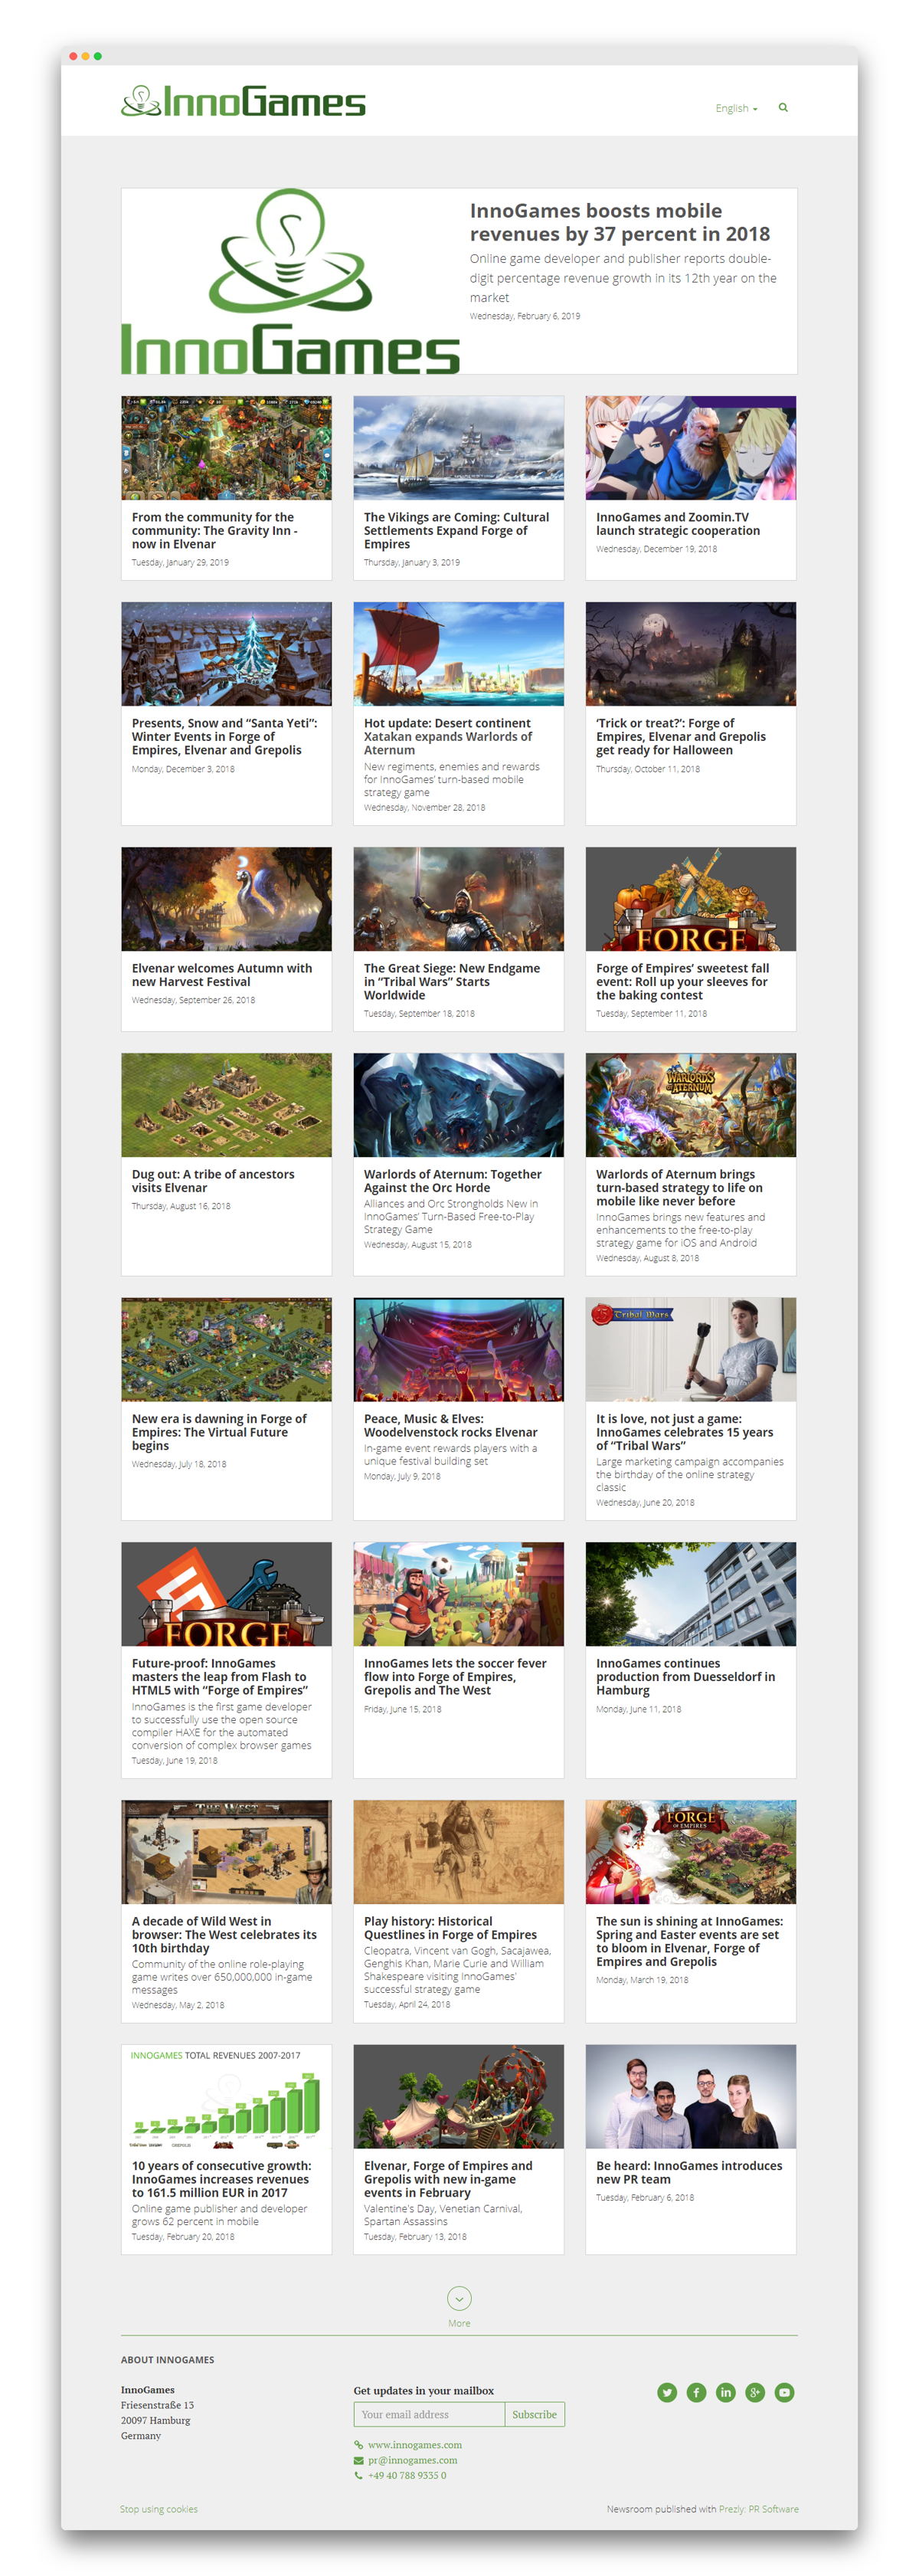Open the Forge of Empires baking contest title

coord(683,981)
